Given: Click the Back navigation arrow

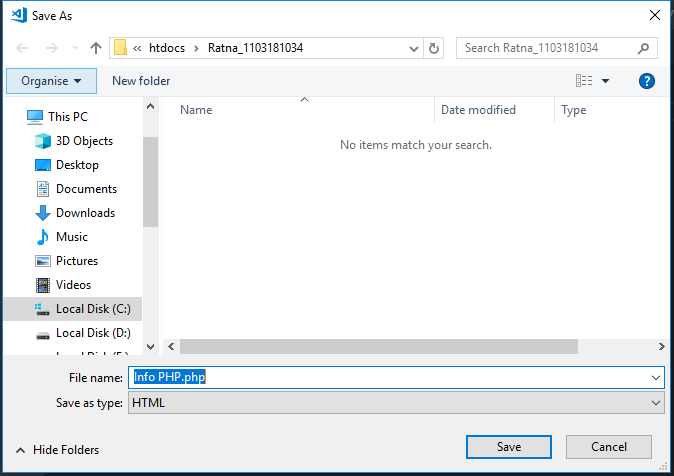Looking at the screenshot, I should click(22, 48).
